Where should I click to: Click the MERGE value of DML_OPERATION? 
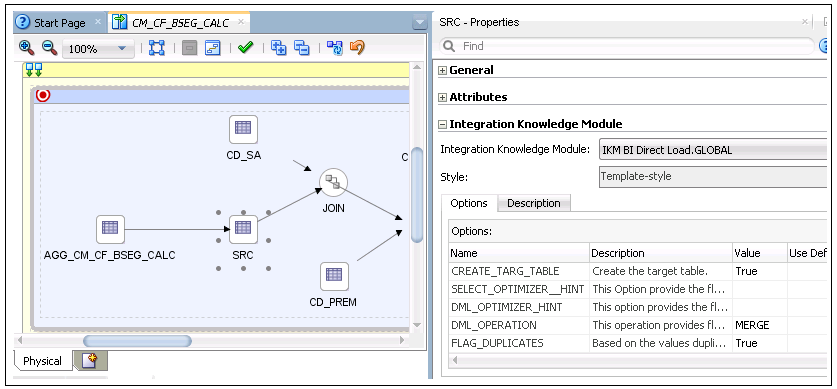(x=752, y=325)
